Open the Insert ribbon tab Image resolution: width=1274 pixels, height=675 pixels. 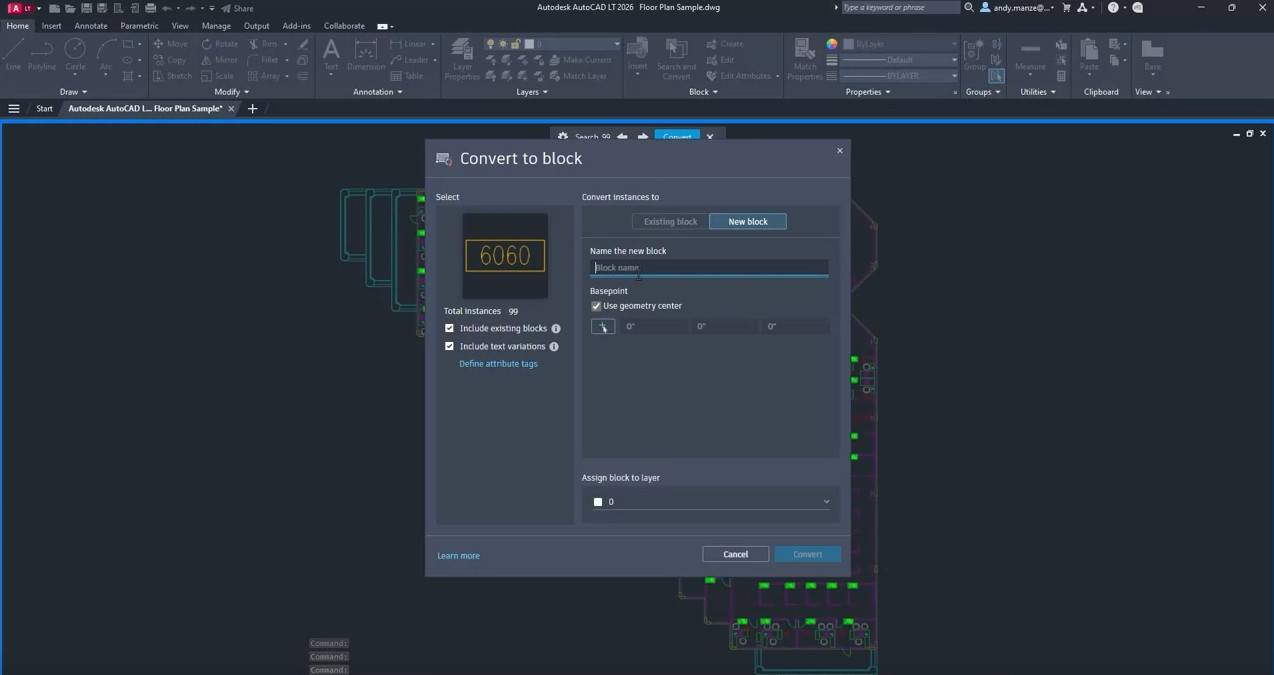pyautogui.click(x=52, y=26)
